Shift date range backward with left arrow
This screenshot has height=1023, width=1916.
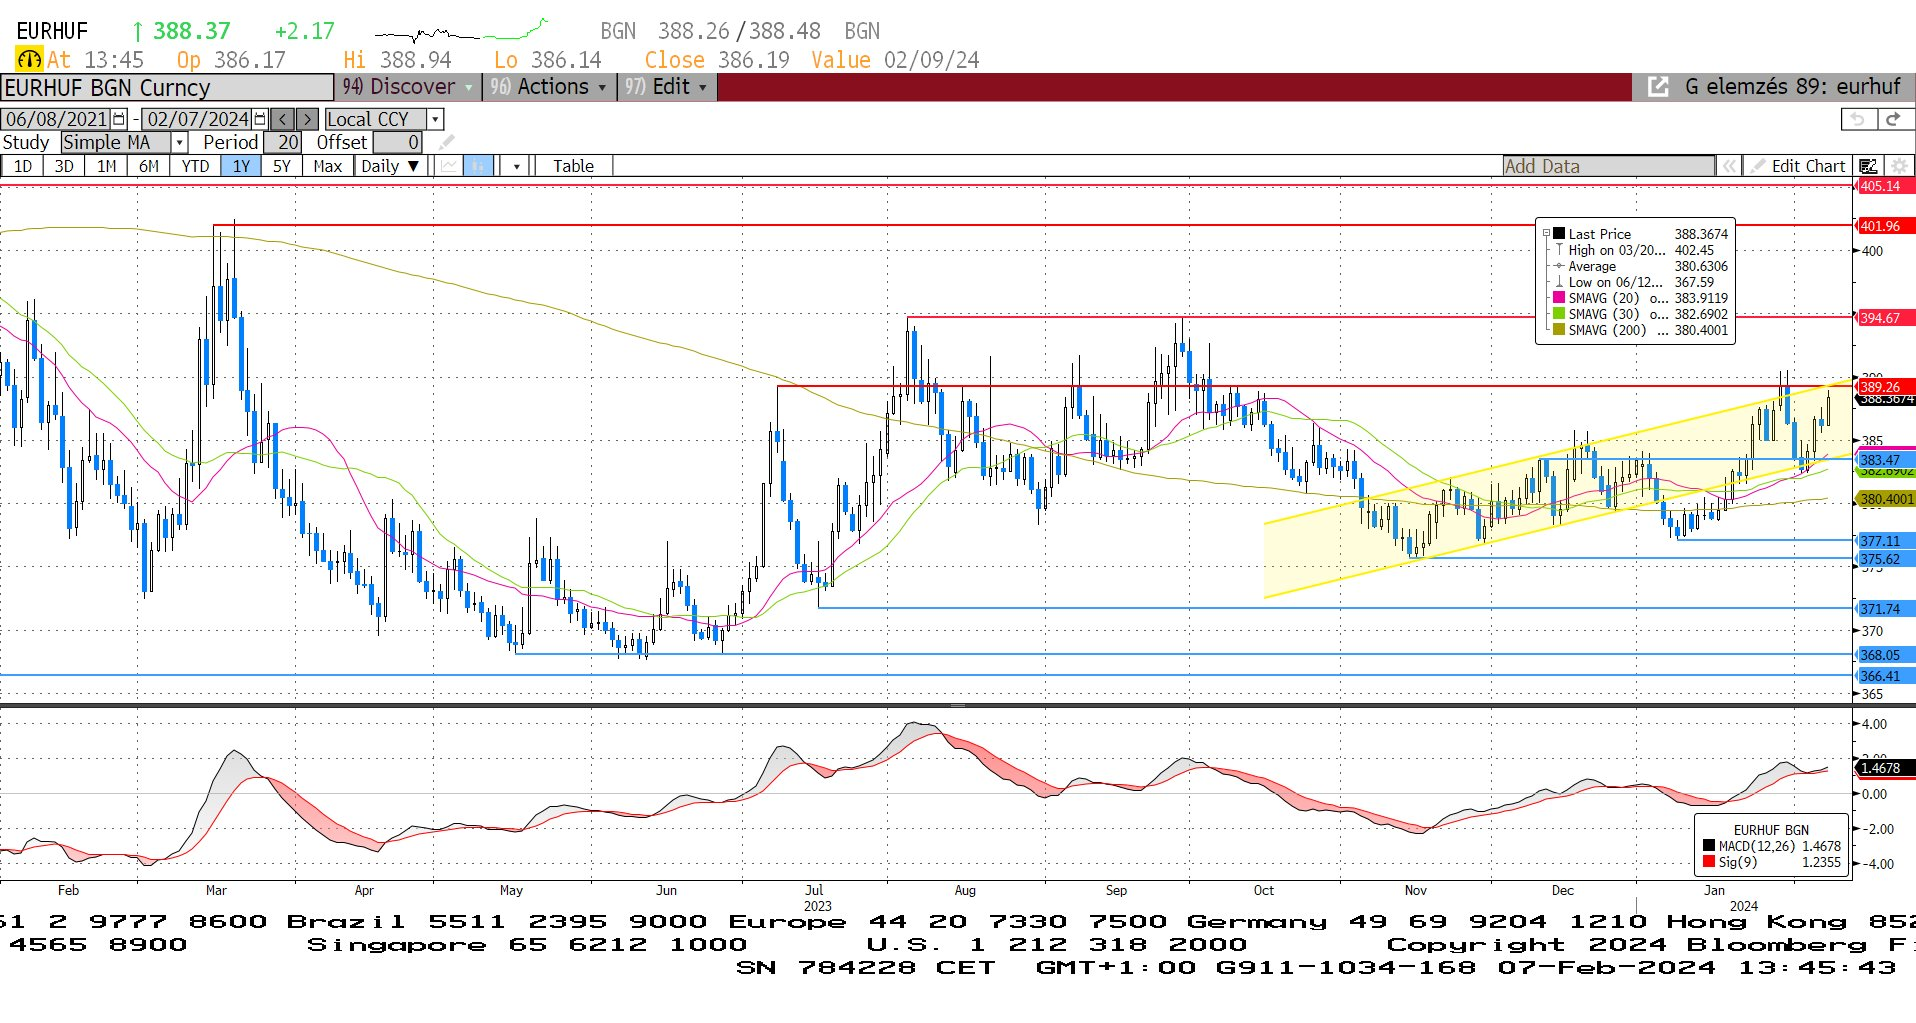pos(283,119)
